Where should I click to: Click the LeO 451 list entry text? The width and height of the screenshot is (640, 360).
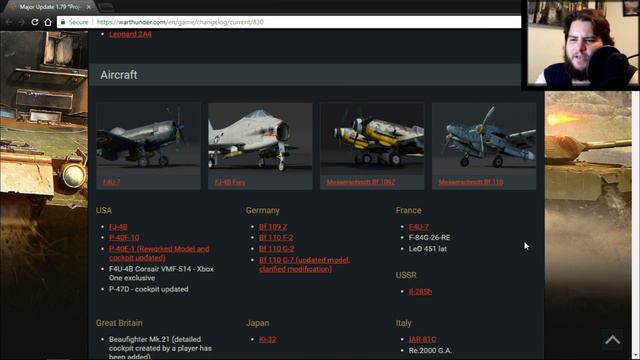pyautogui.click(x=428, y=249)
